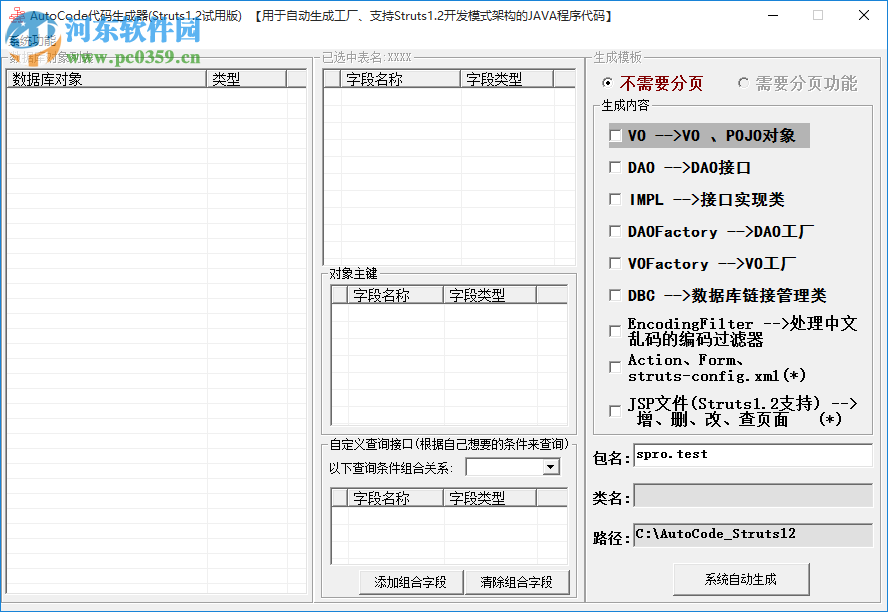Check the DAO -->DAO接口 option
Image resolution: width=888 pixels, height=612 pixels.
(614, 167)
